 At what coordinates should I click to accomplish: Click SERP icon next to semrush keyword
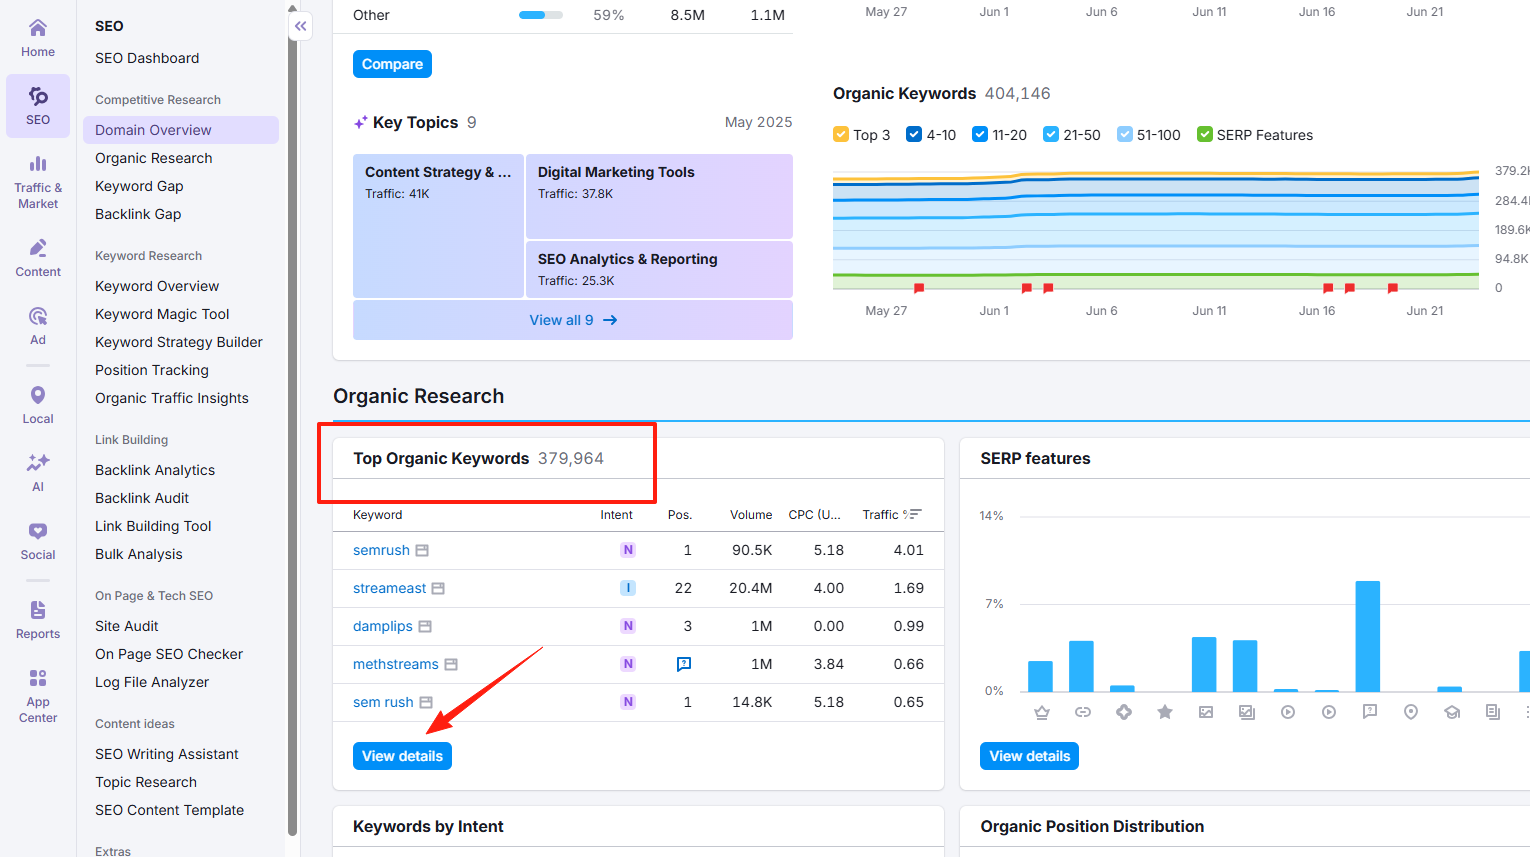pos(422,551)
